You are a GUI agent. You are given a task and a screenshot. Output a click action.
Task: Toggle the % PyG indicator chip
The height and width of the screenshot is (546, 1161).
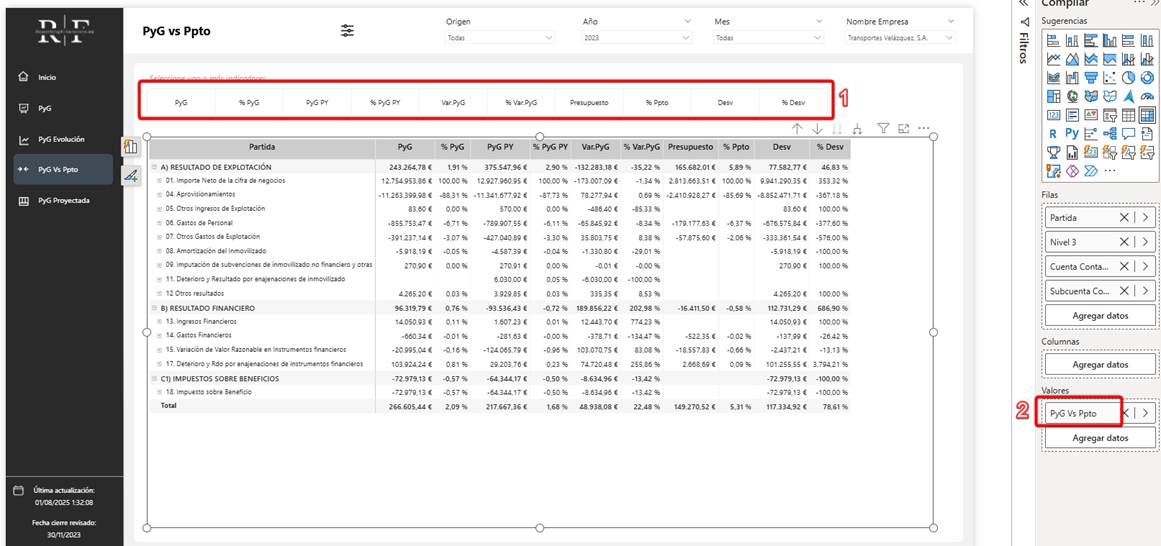pyautogui.click(x=249, y=102)
